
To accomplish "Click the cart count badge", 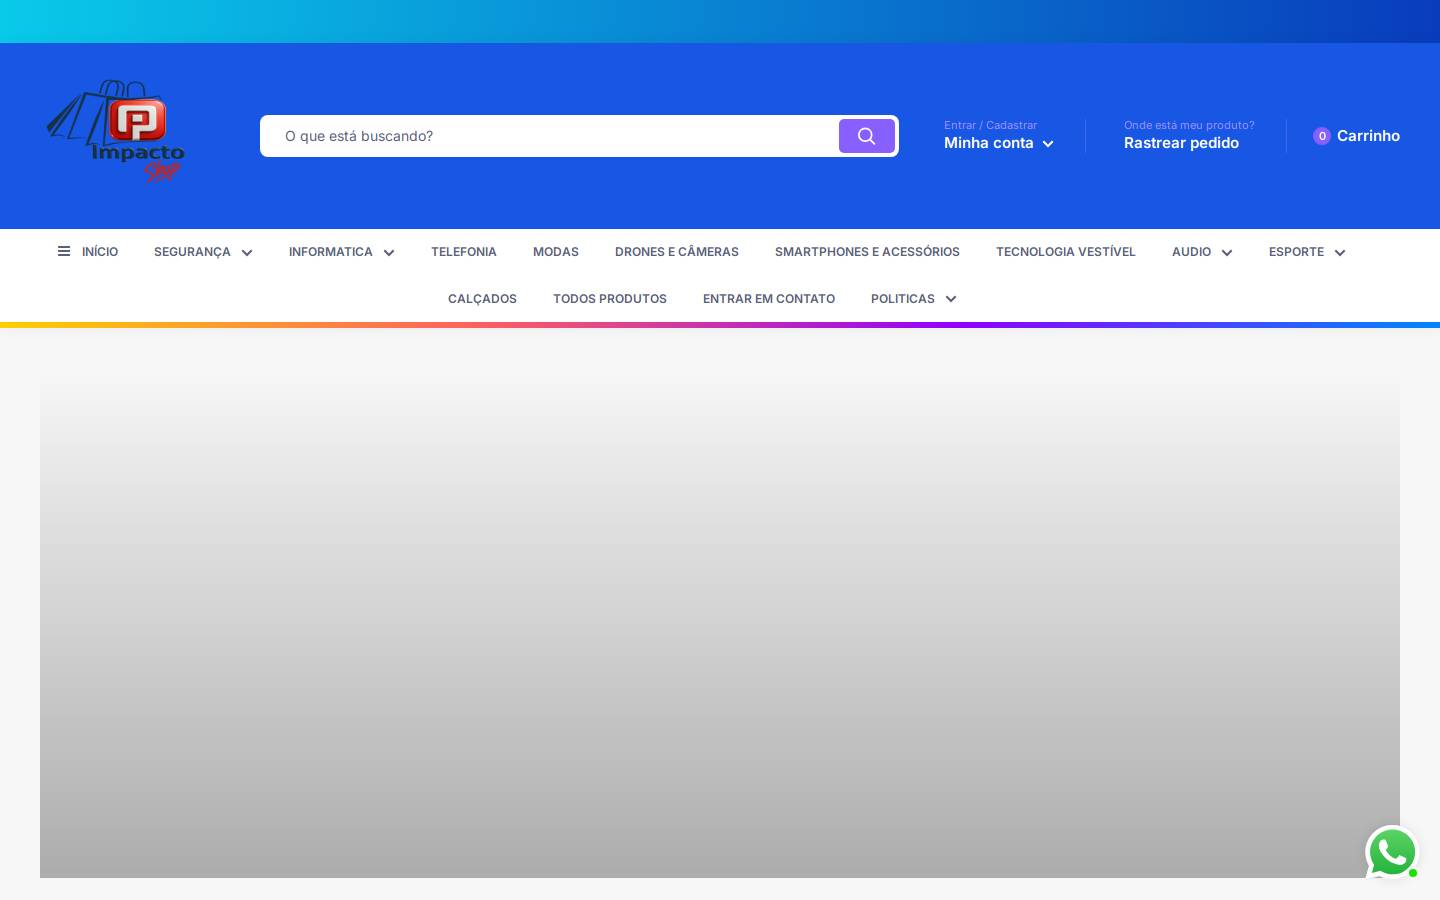I will click(1322, 136).
